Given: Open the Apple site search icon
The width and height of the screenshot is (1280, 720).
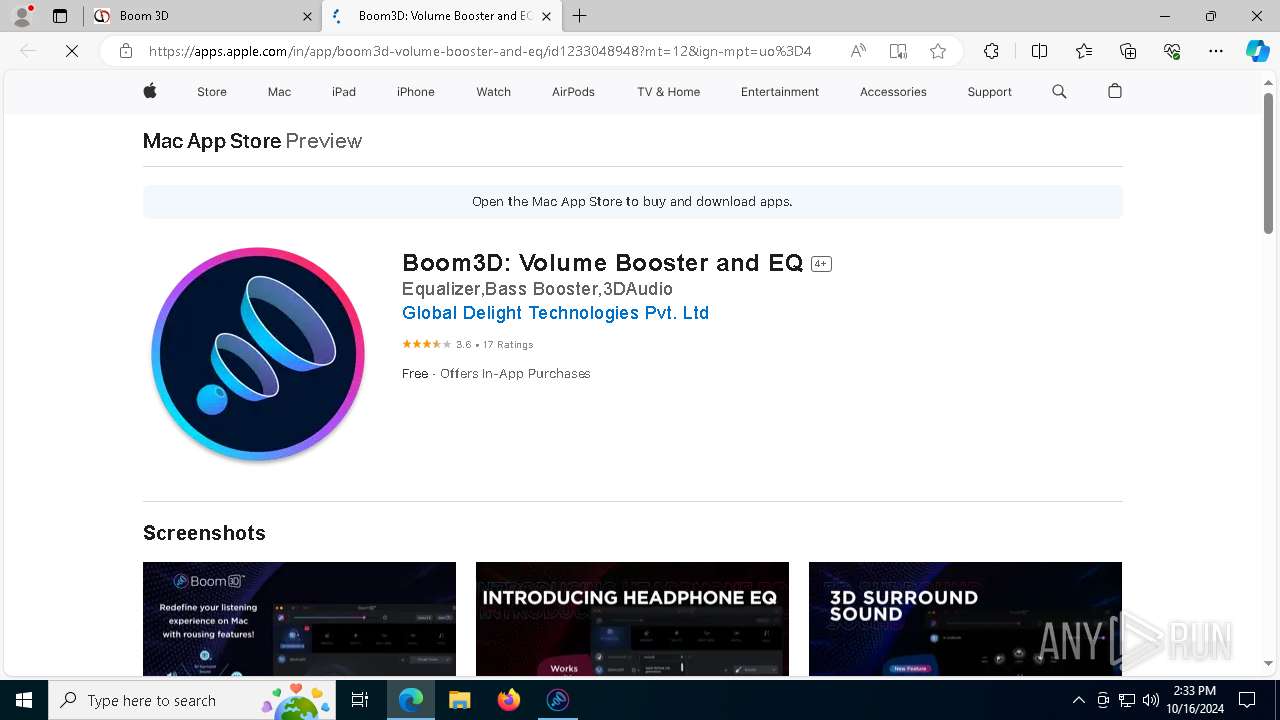Looking at the screenshot, I should point(1059,91).
